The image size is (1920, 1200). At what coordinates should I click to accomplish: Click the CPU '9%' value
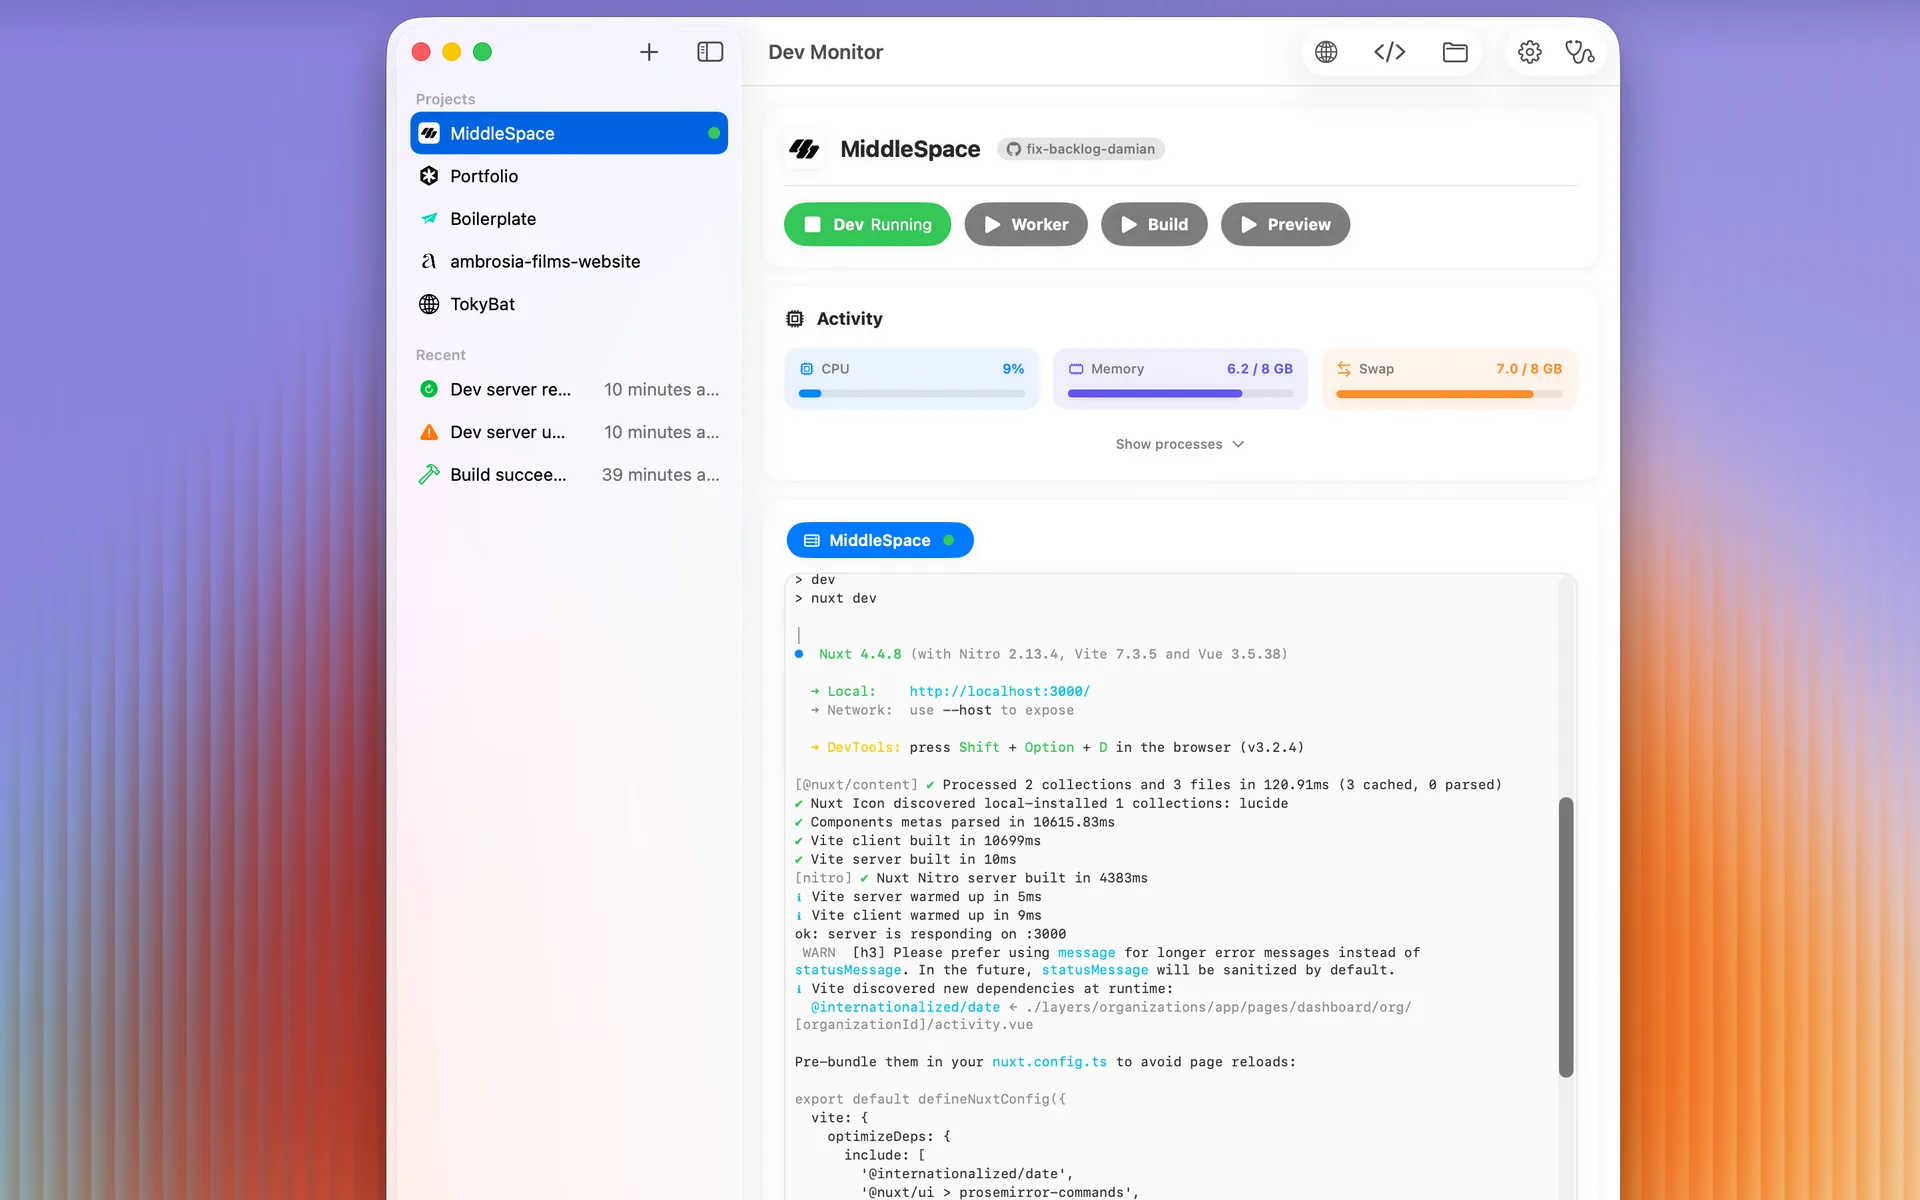(1013, 369)
